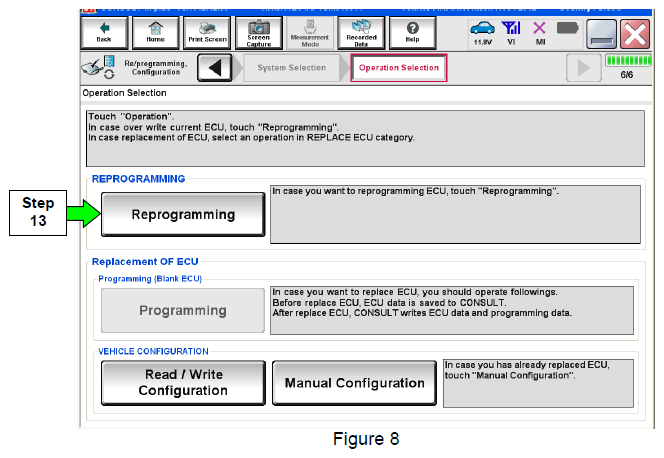This screenshot has width=664, height=458.
Task: Open the Help button
Action: tap(412, 33)
